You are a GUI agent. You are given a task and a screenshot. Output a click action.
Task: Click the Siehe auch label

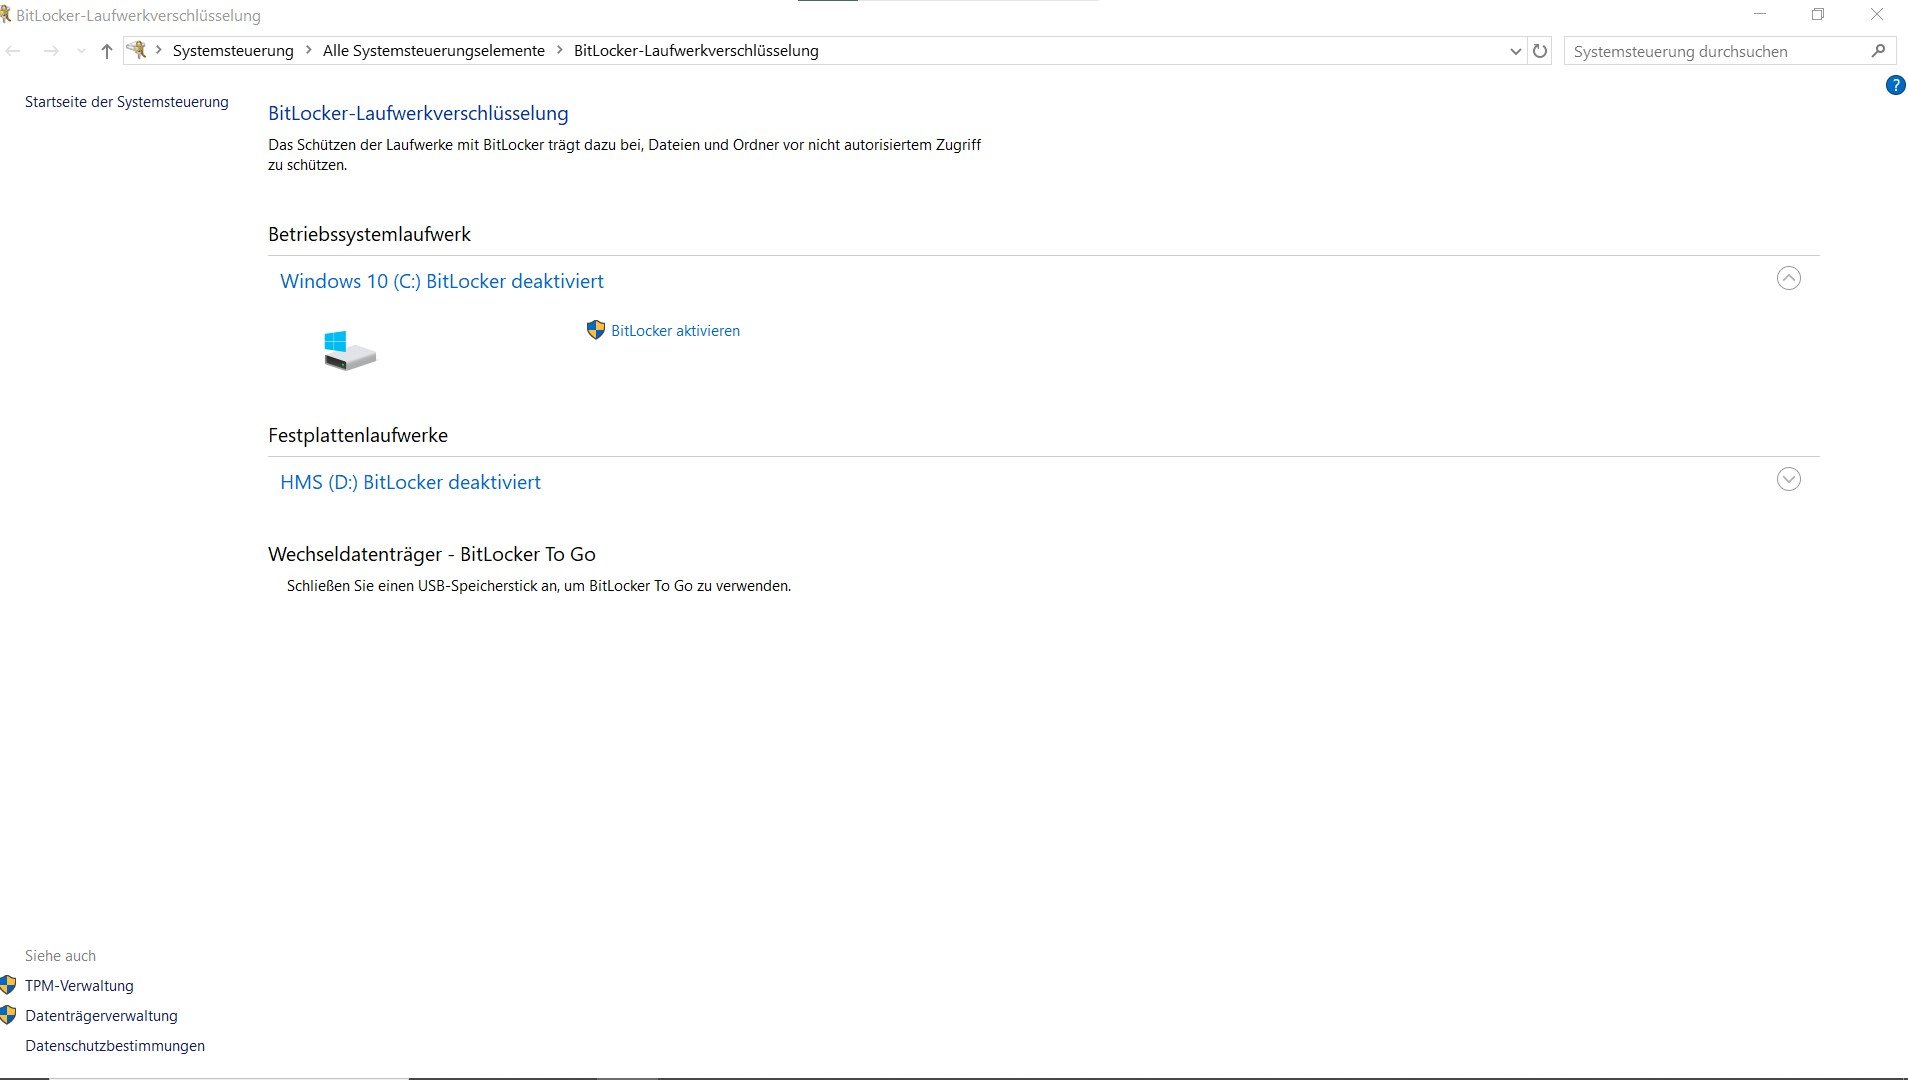(x=60, y=956)
